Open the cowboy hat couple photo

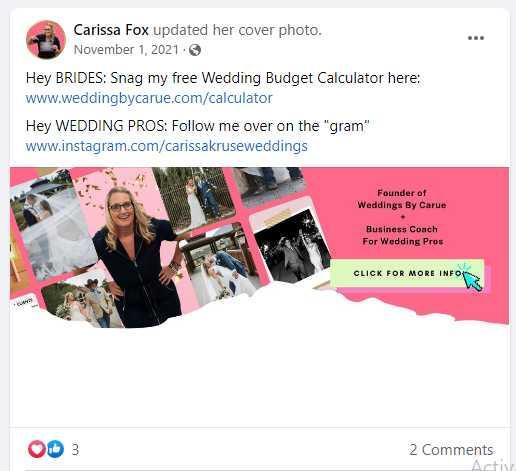tap(83, 302)
